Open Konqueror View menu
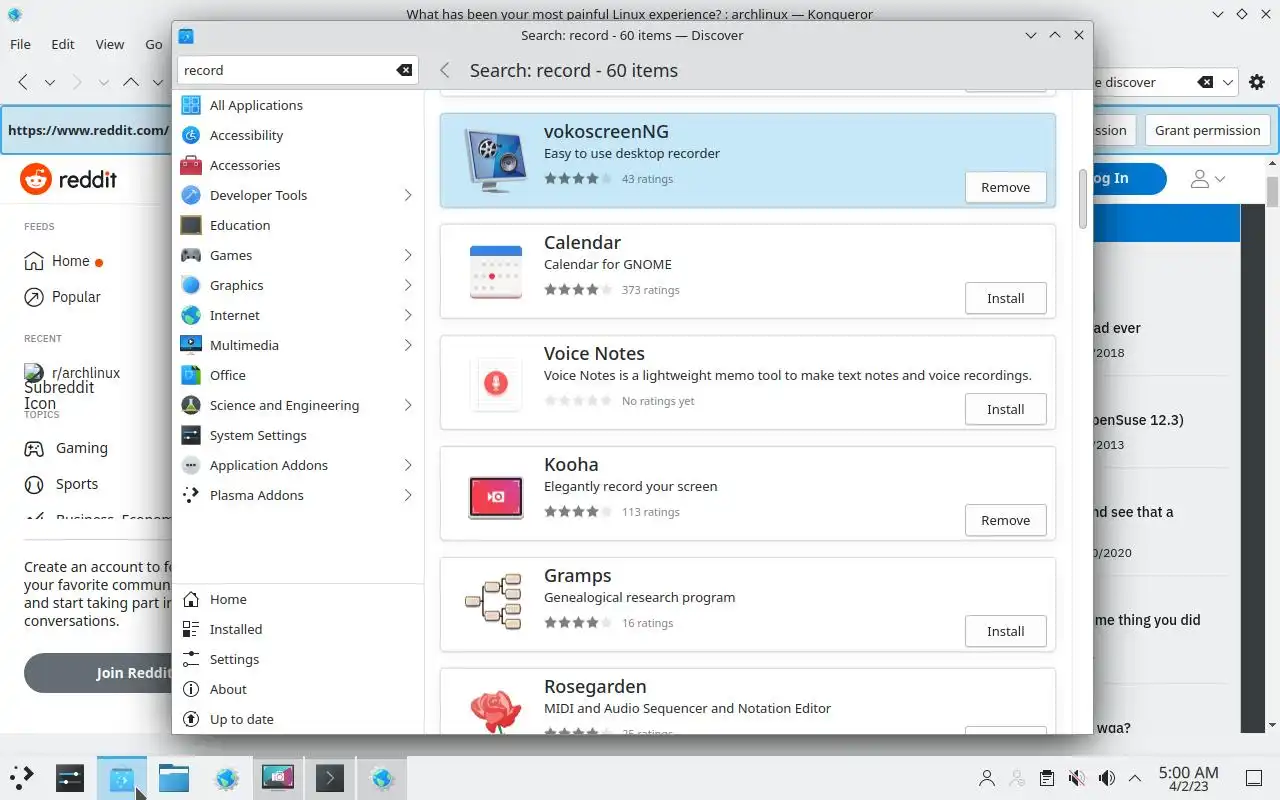This screenshot has width=1280, height=800. coord(110,44)
